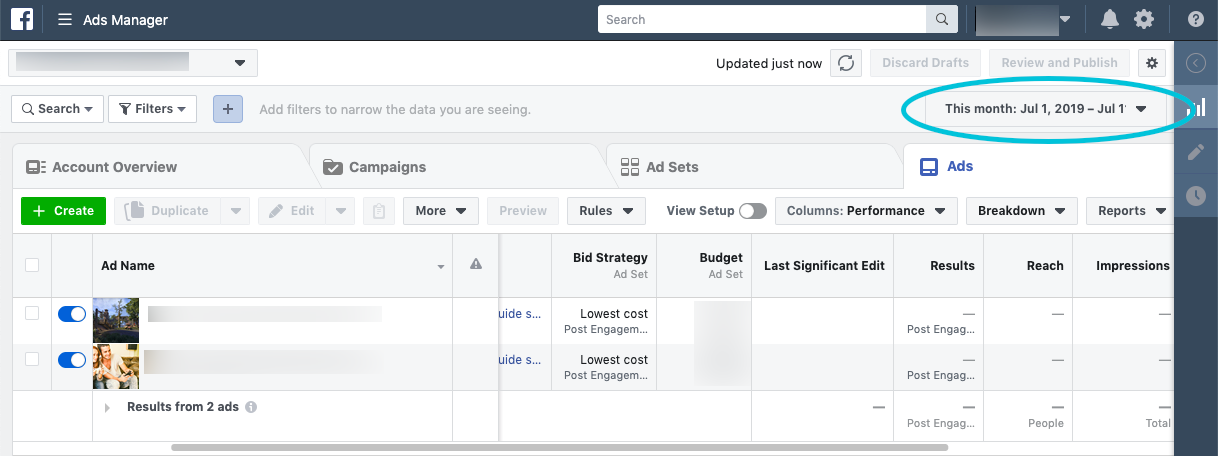The image size is (1218, 456).
Task: Open the Breakdown menu button
Action: (x=1021, y=211)
